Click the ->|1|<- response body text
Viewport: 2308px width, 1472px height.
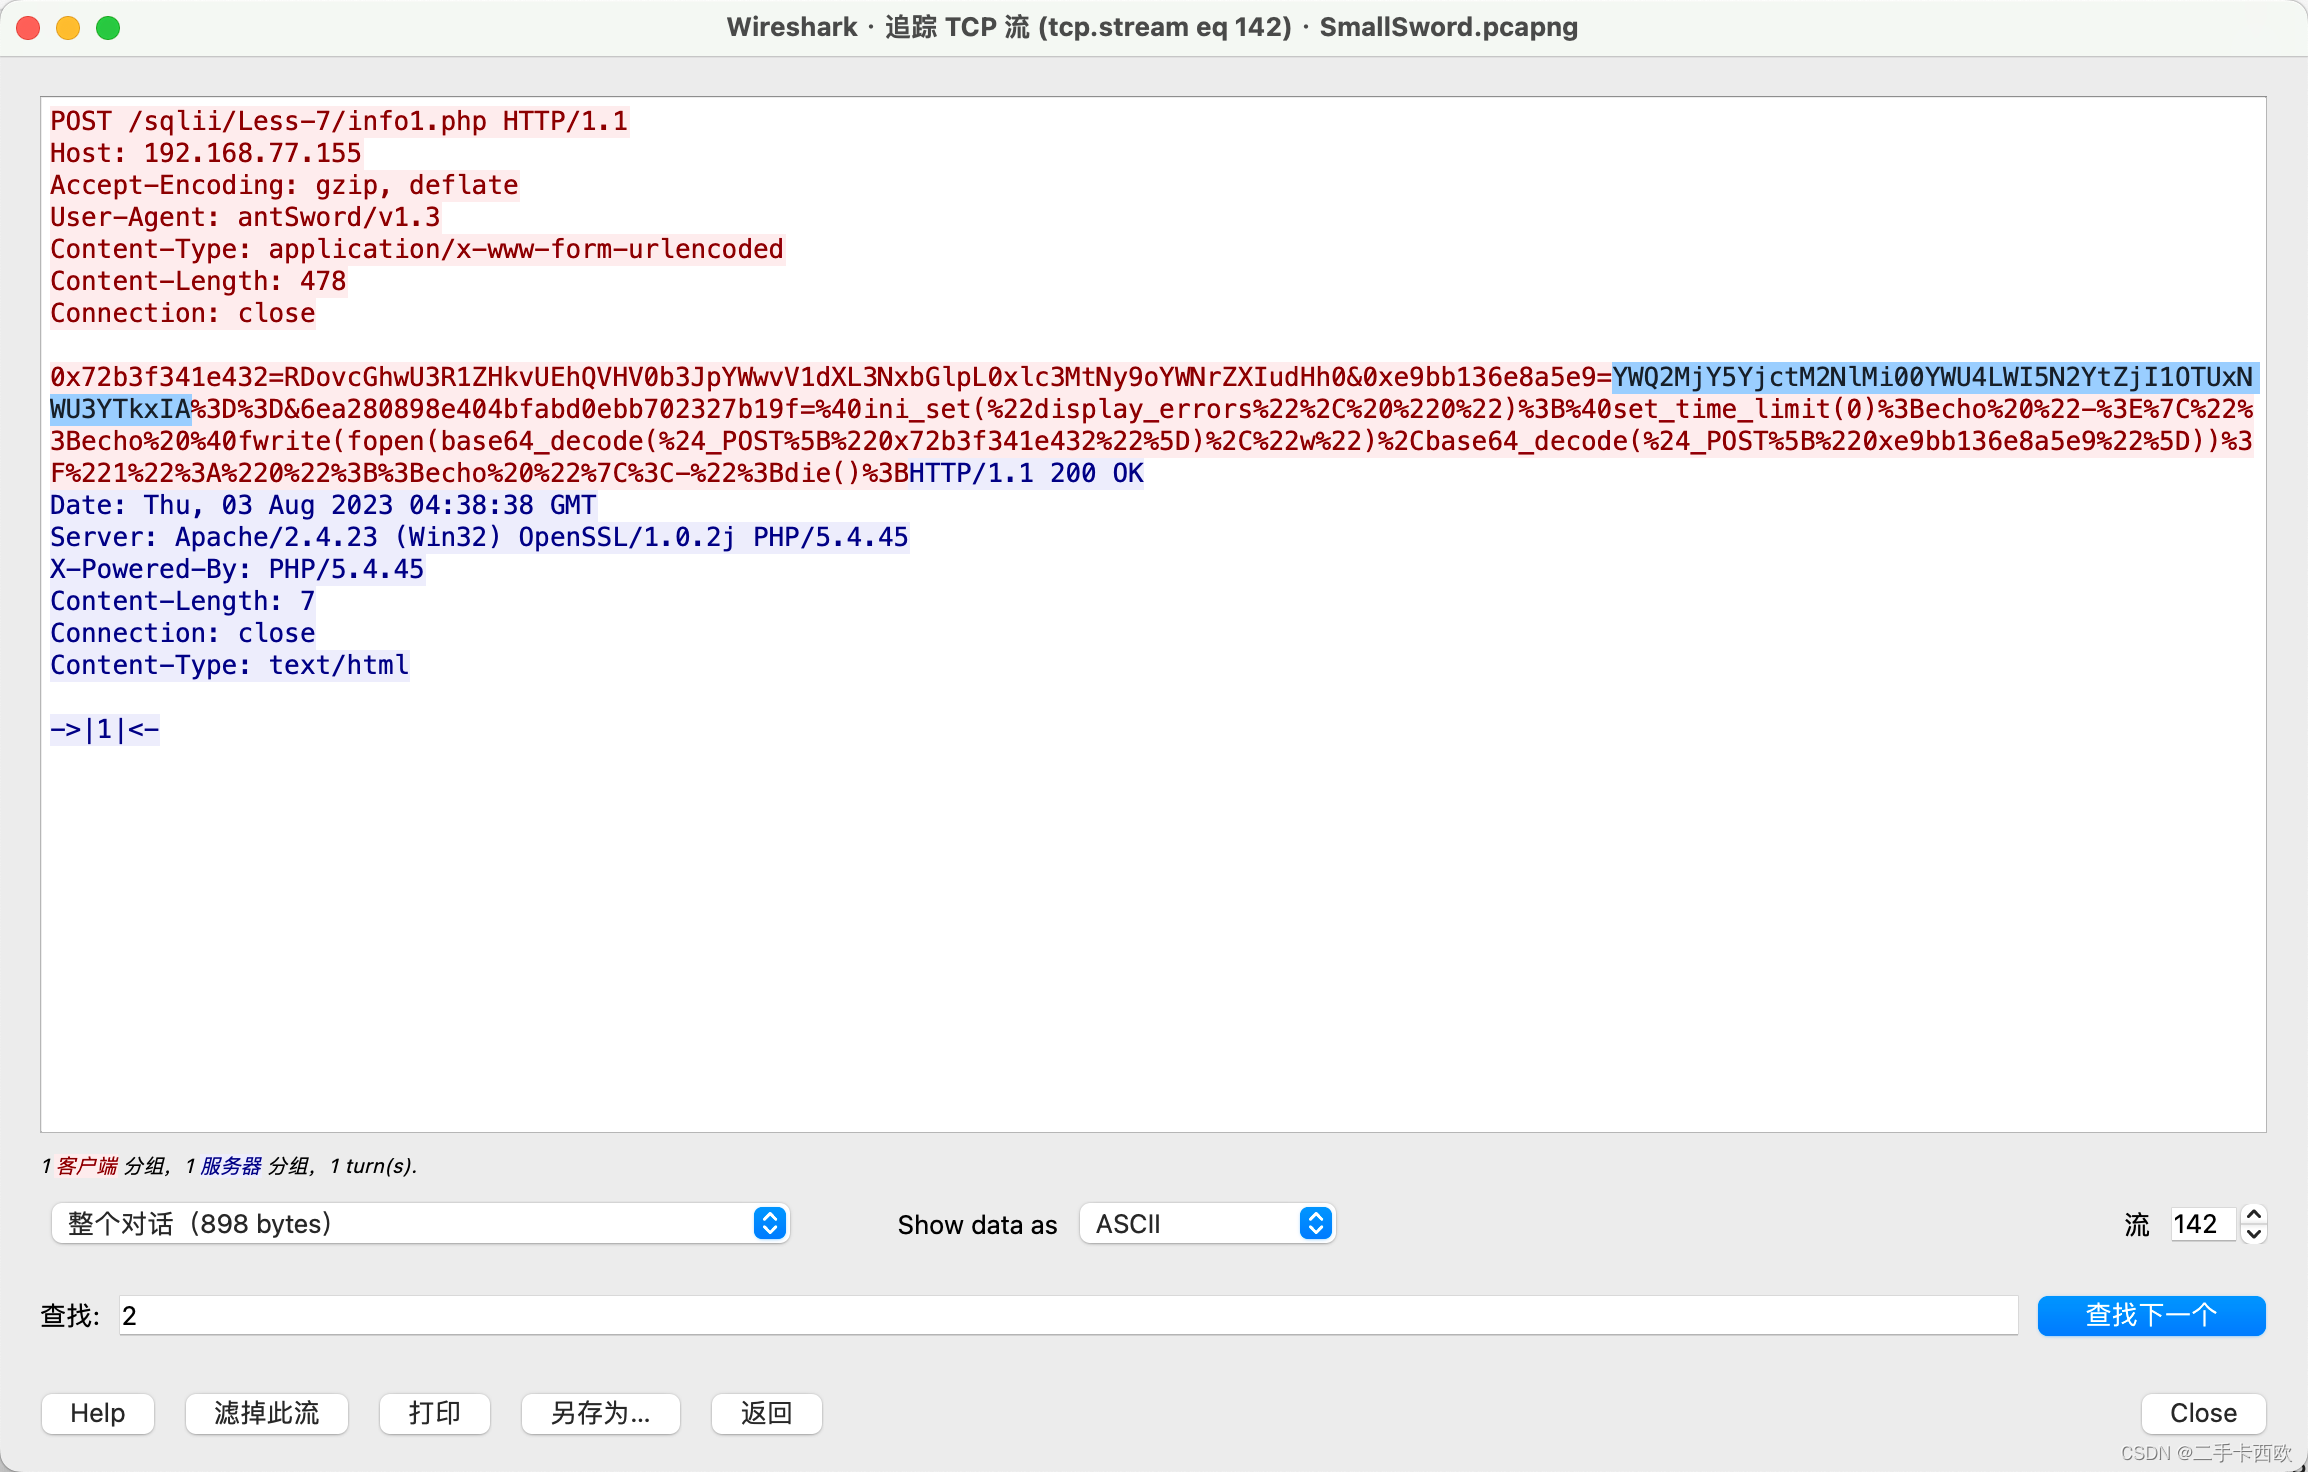point(105,729)
